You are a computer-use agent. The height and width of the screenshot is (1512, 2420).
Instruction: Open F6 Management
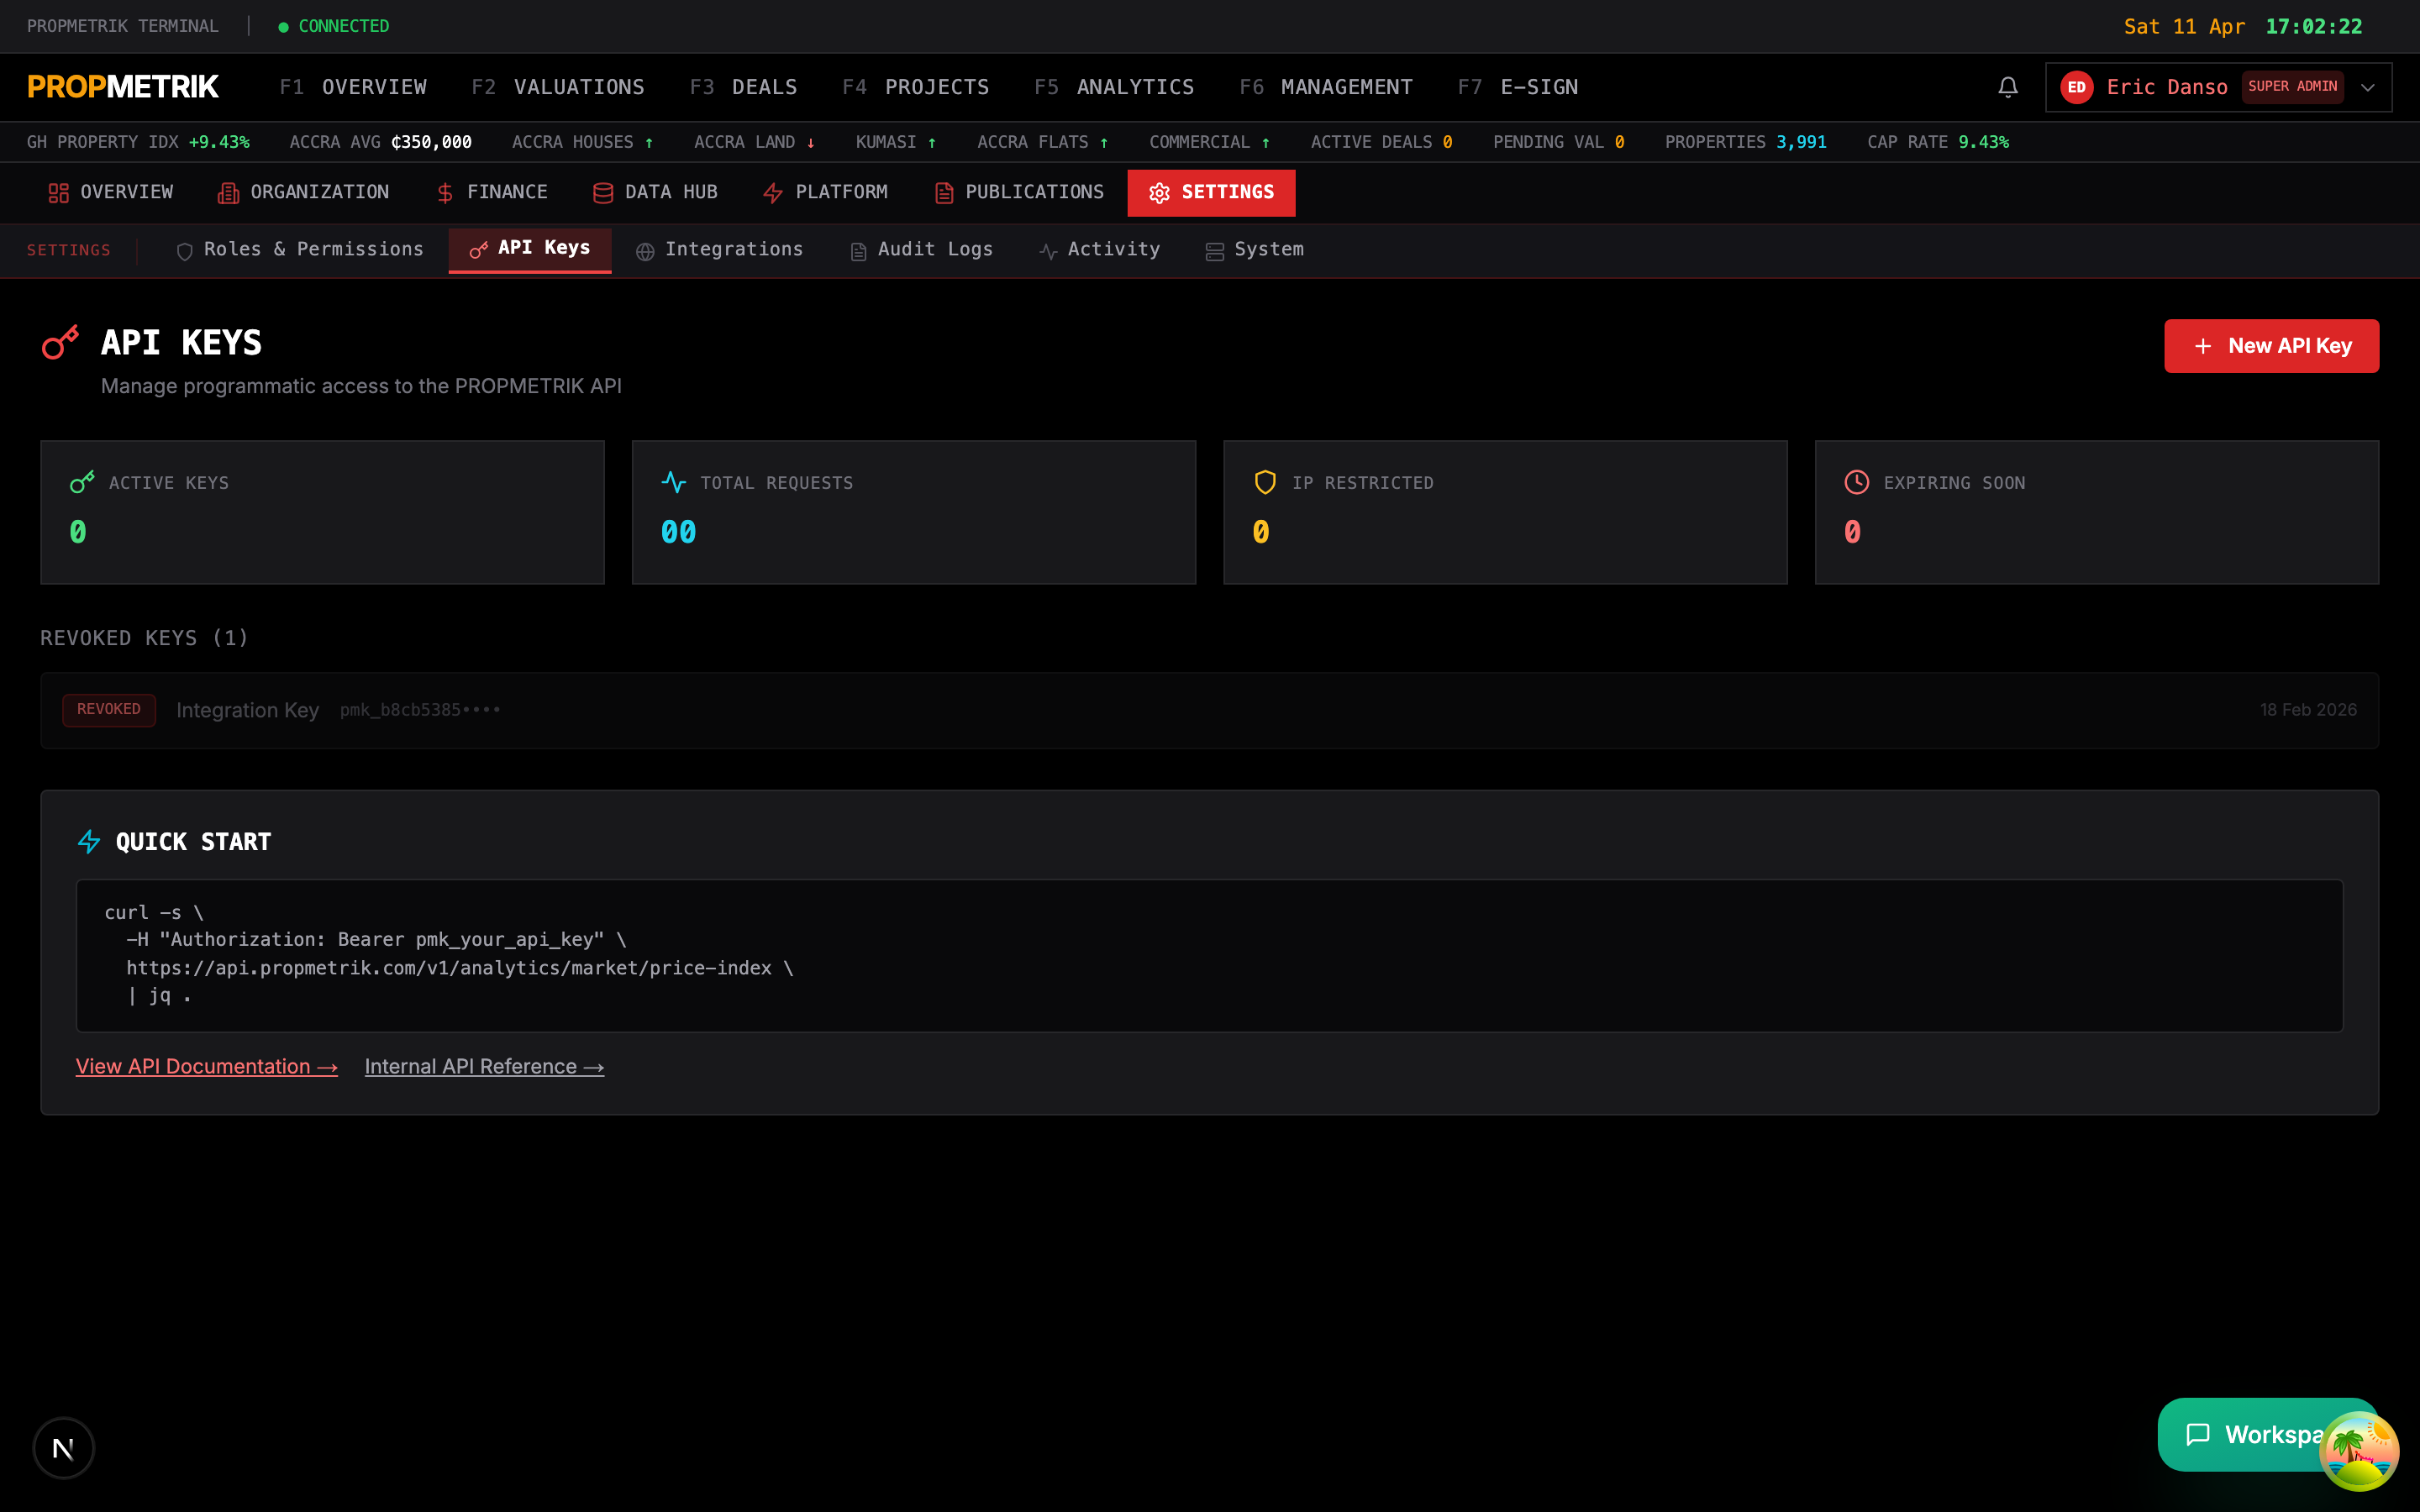(1326, 87)
